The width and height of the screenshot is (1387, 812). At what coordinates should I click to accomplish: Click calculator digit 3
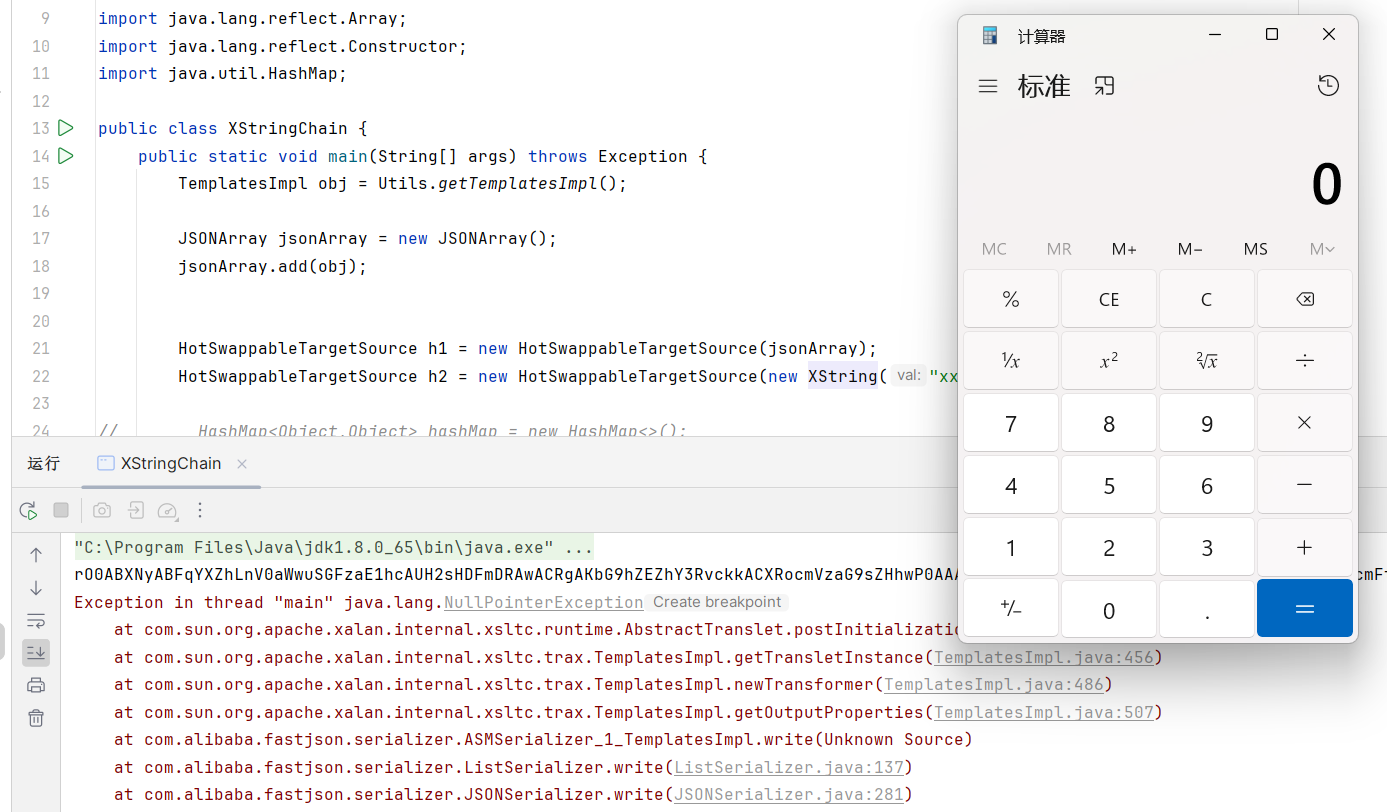click(1207, 548)
